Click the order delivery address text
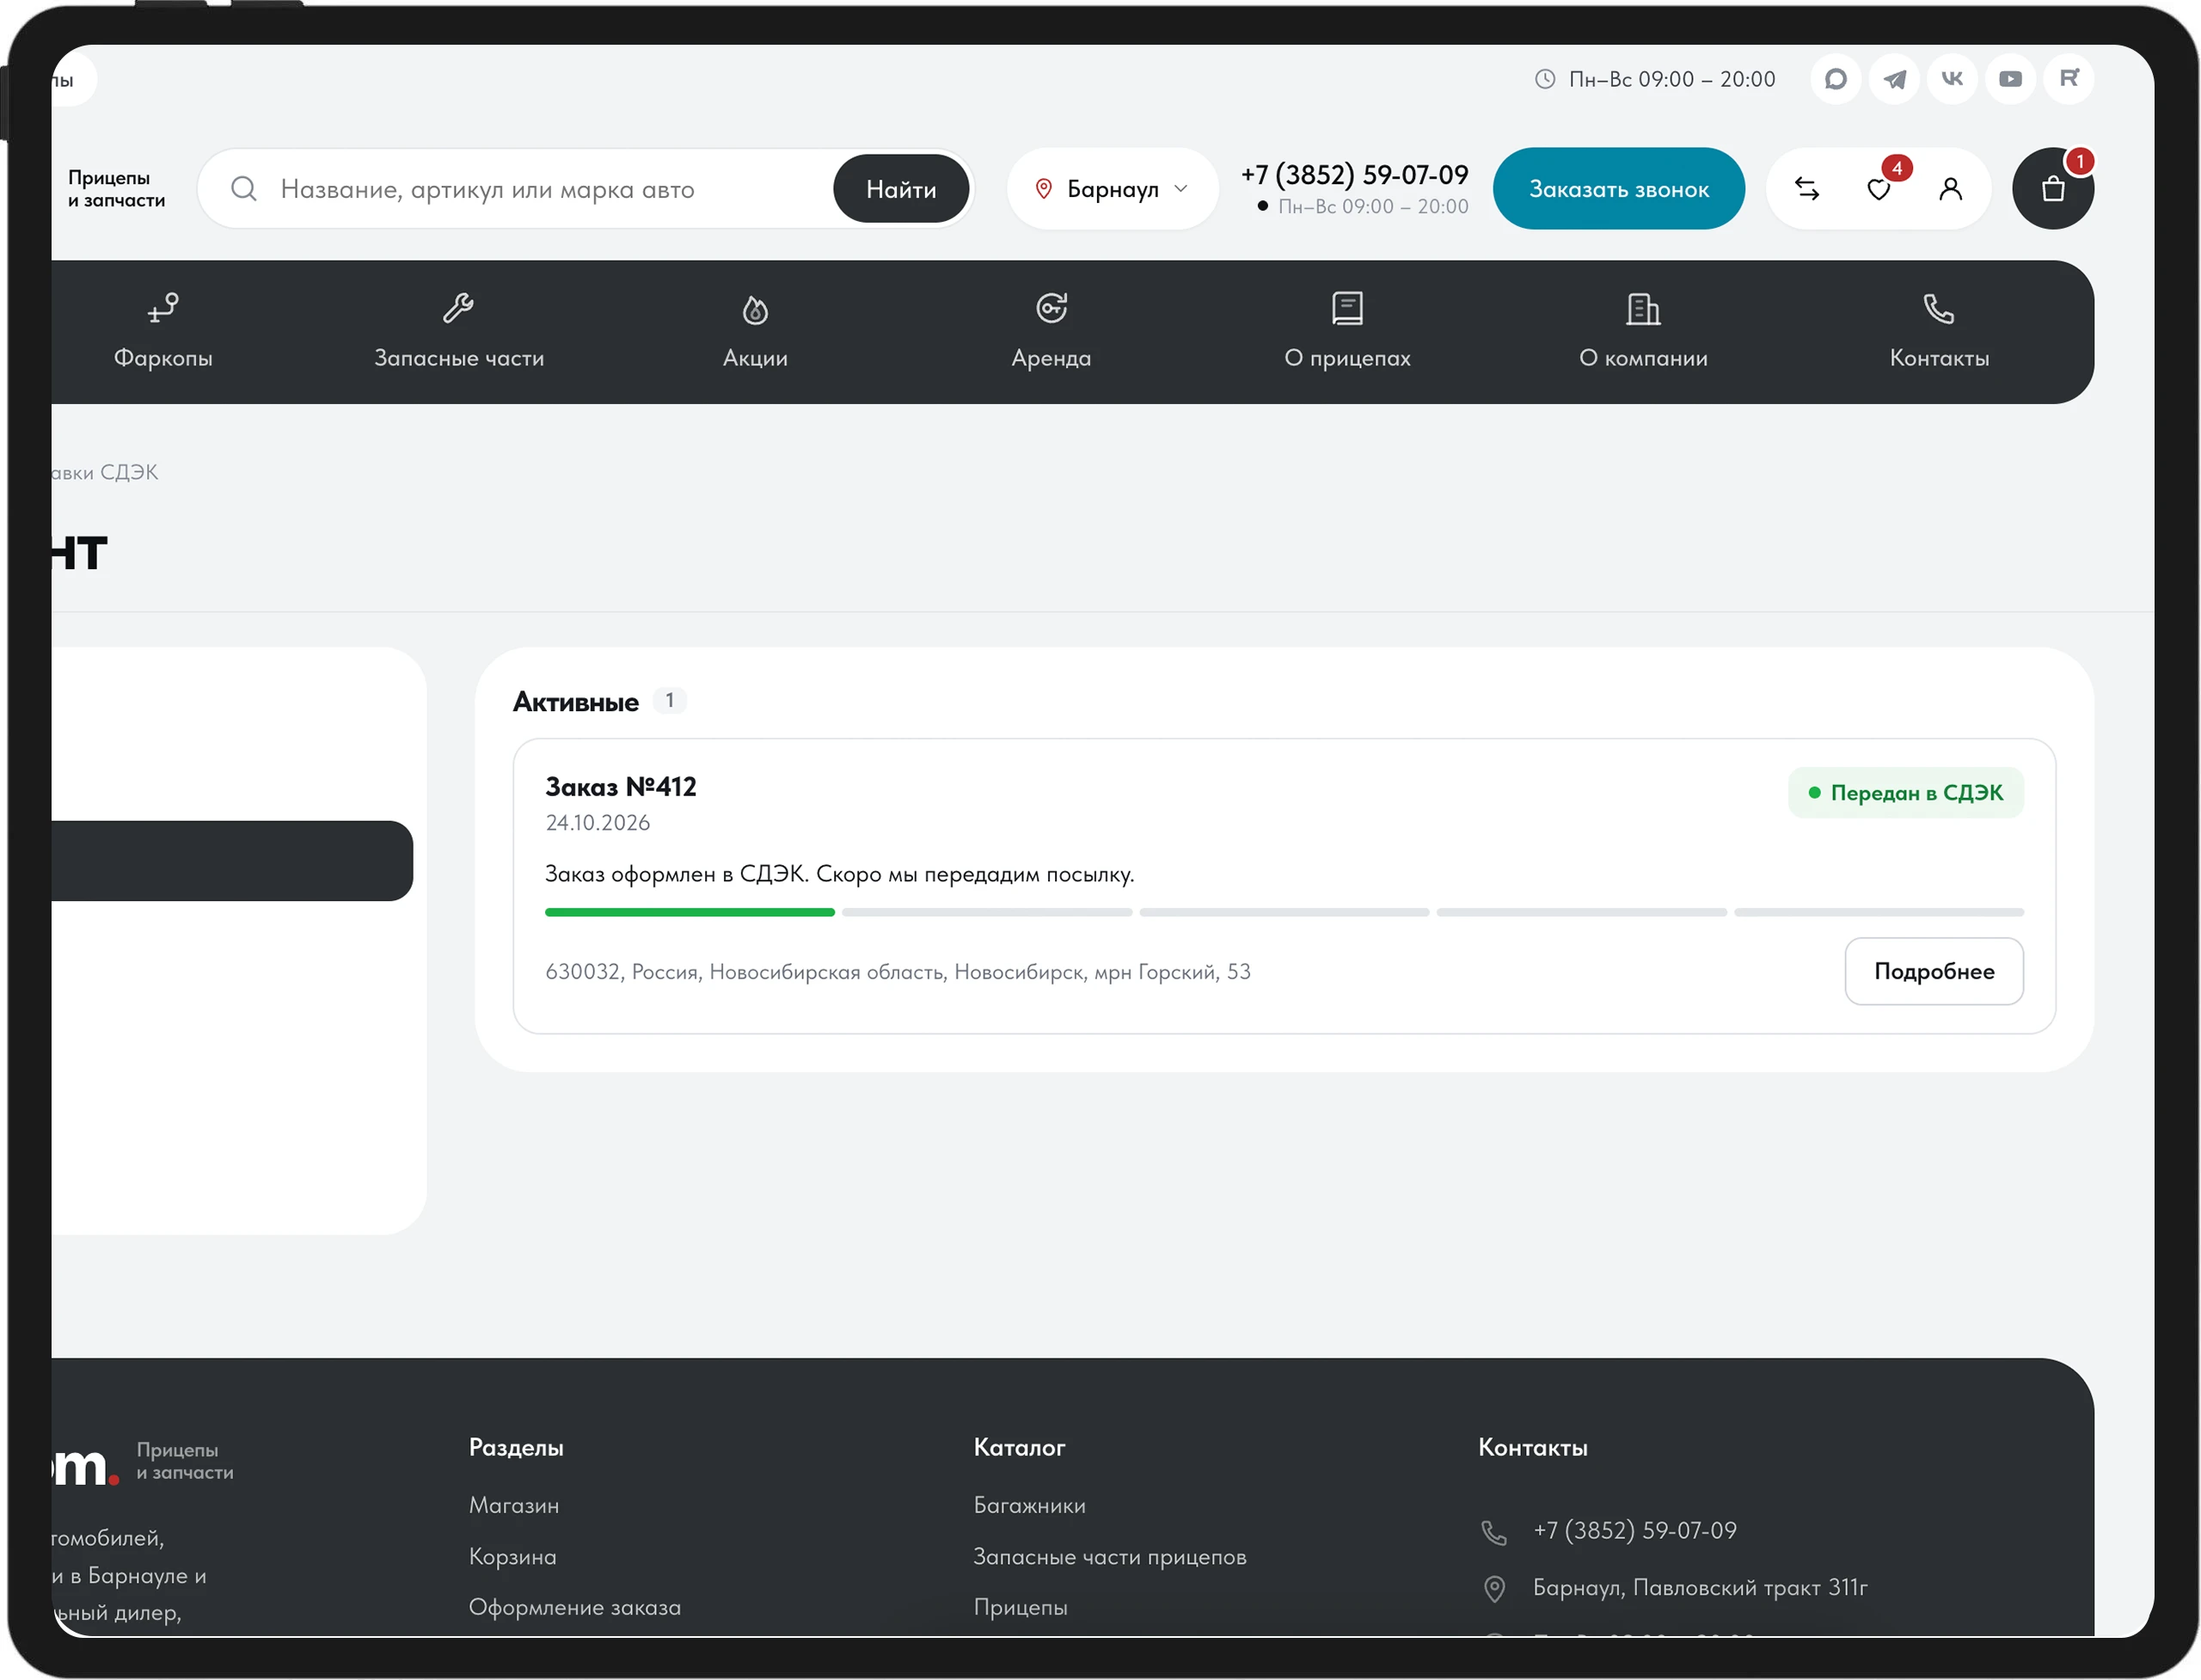Screen dimensions: 2201x1680 [898, 972]
